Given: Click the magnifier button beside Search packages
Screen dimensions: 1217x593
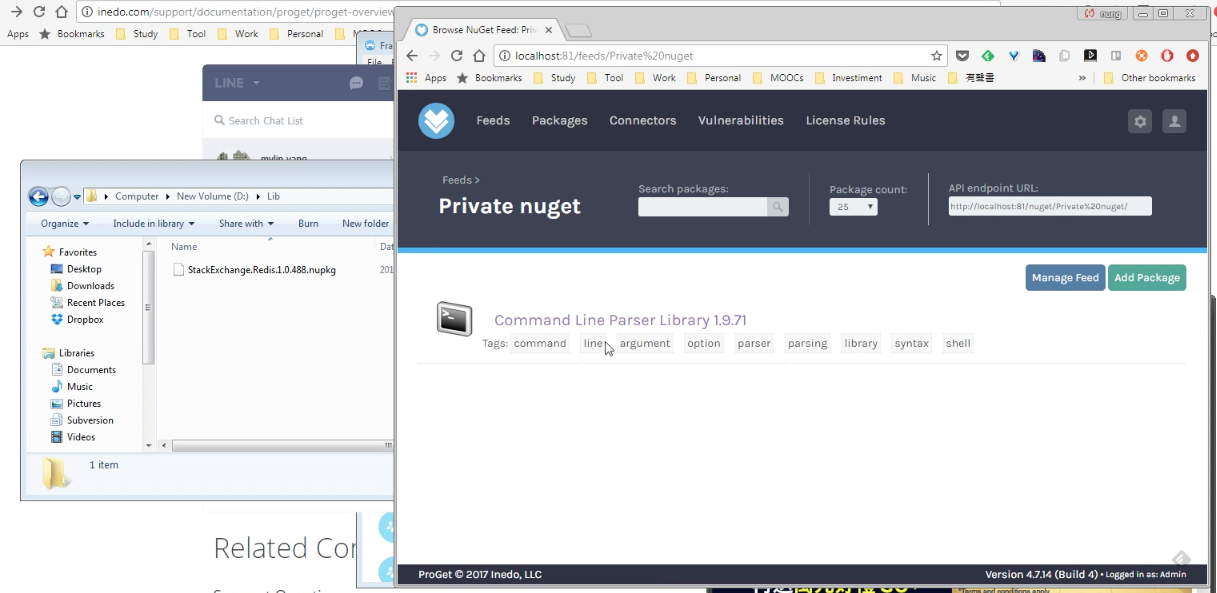Looking at the screenshot, I should pyautogui.click(x=777, y=207).
